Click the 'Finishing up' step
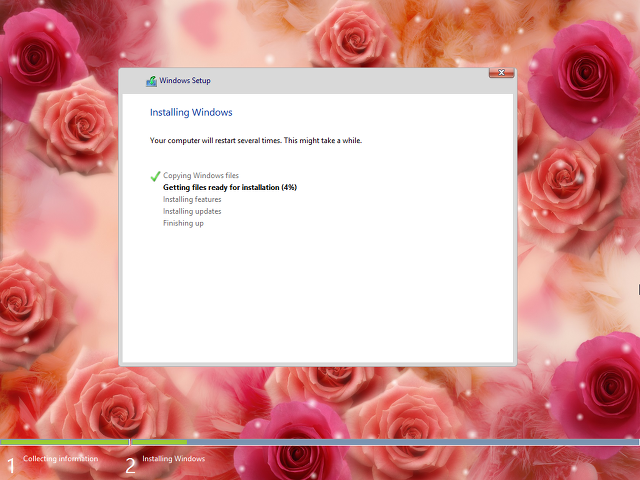Image resolution: width=640 pixels, height=480 pixels. (x=183, y=223)
